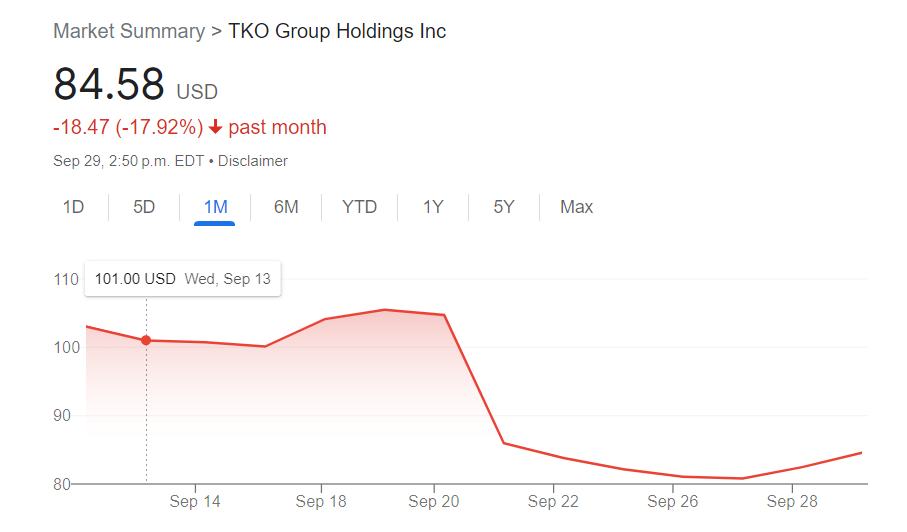This screenshot has height=532, width=907.
Task: Click the -18.47 (-17.92%) change text
Action: click(x=128, y=128)
